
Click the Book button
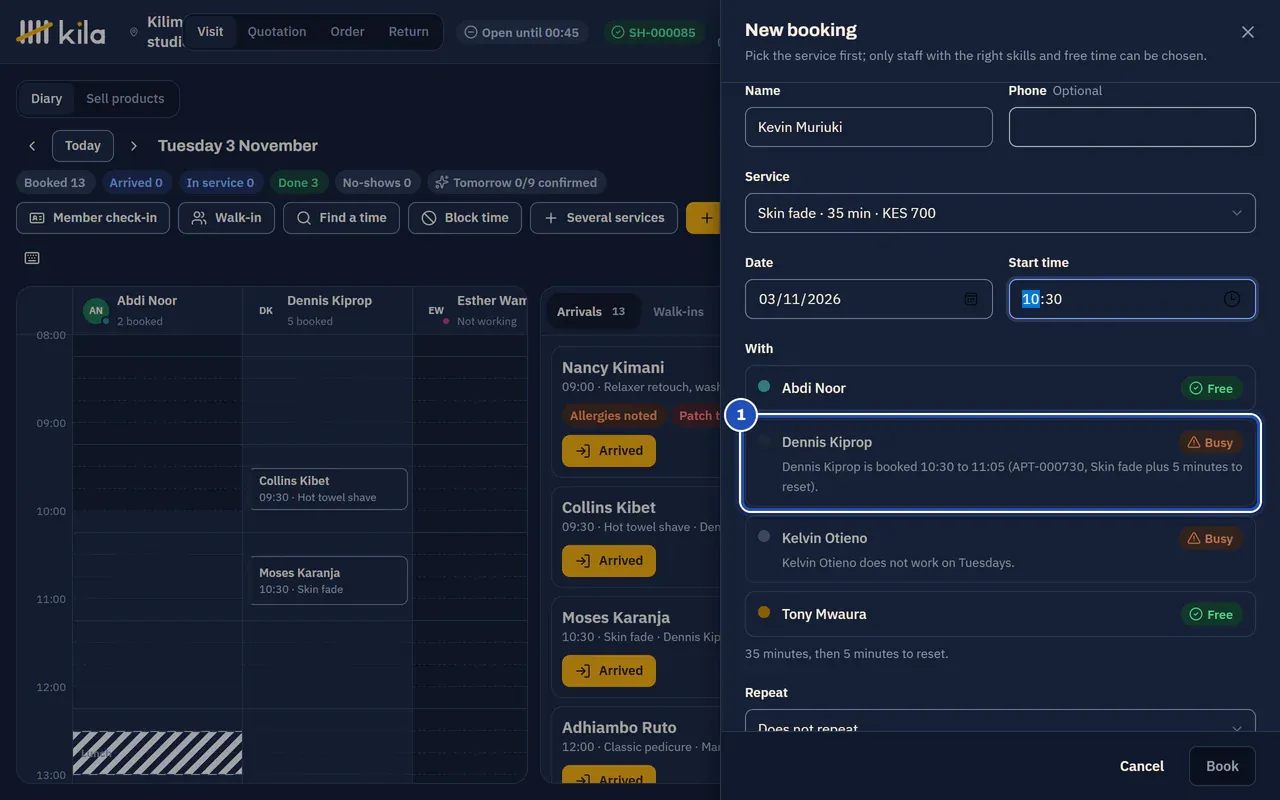(1222, 766)
